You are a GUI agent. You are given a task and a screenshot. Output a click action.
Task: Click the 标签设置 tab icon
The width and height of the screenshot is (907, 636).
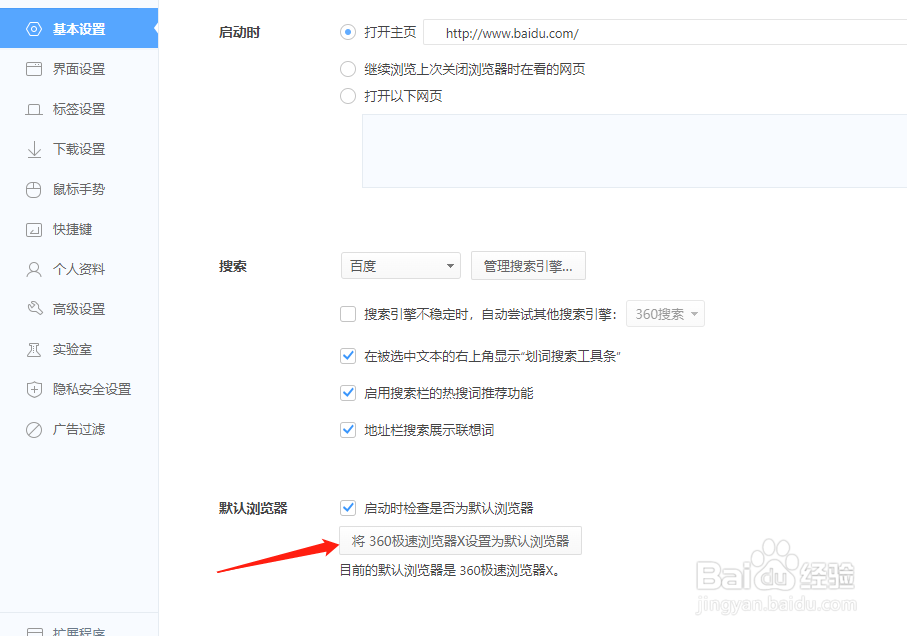click(x=34, y=109)
